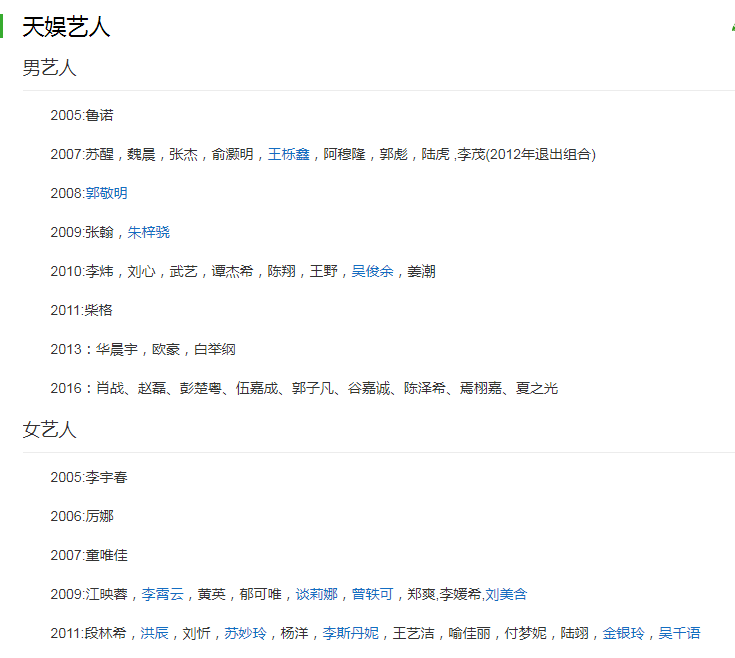The height and width of the screenshot is (658, 735).
Task: Click the name 喻佳丽
Action: [469, 633]
